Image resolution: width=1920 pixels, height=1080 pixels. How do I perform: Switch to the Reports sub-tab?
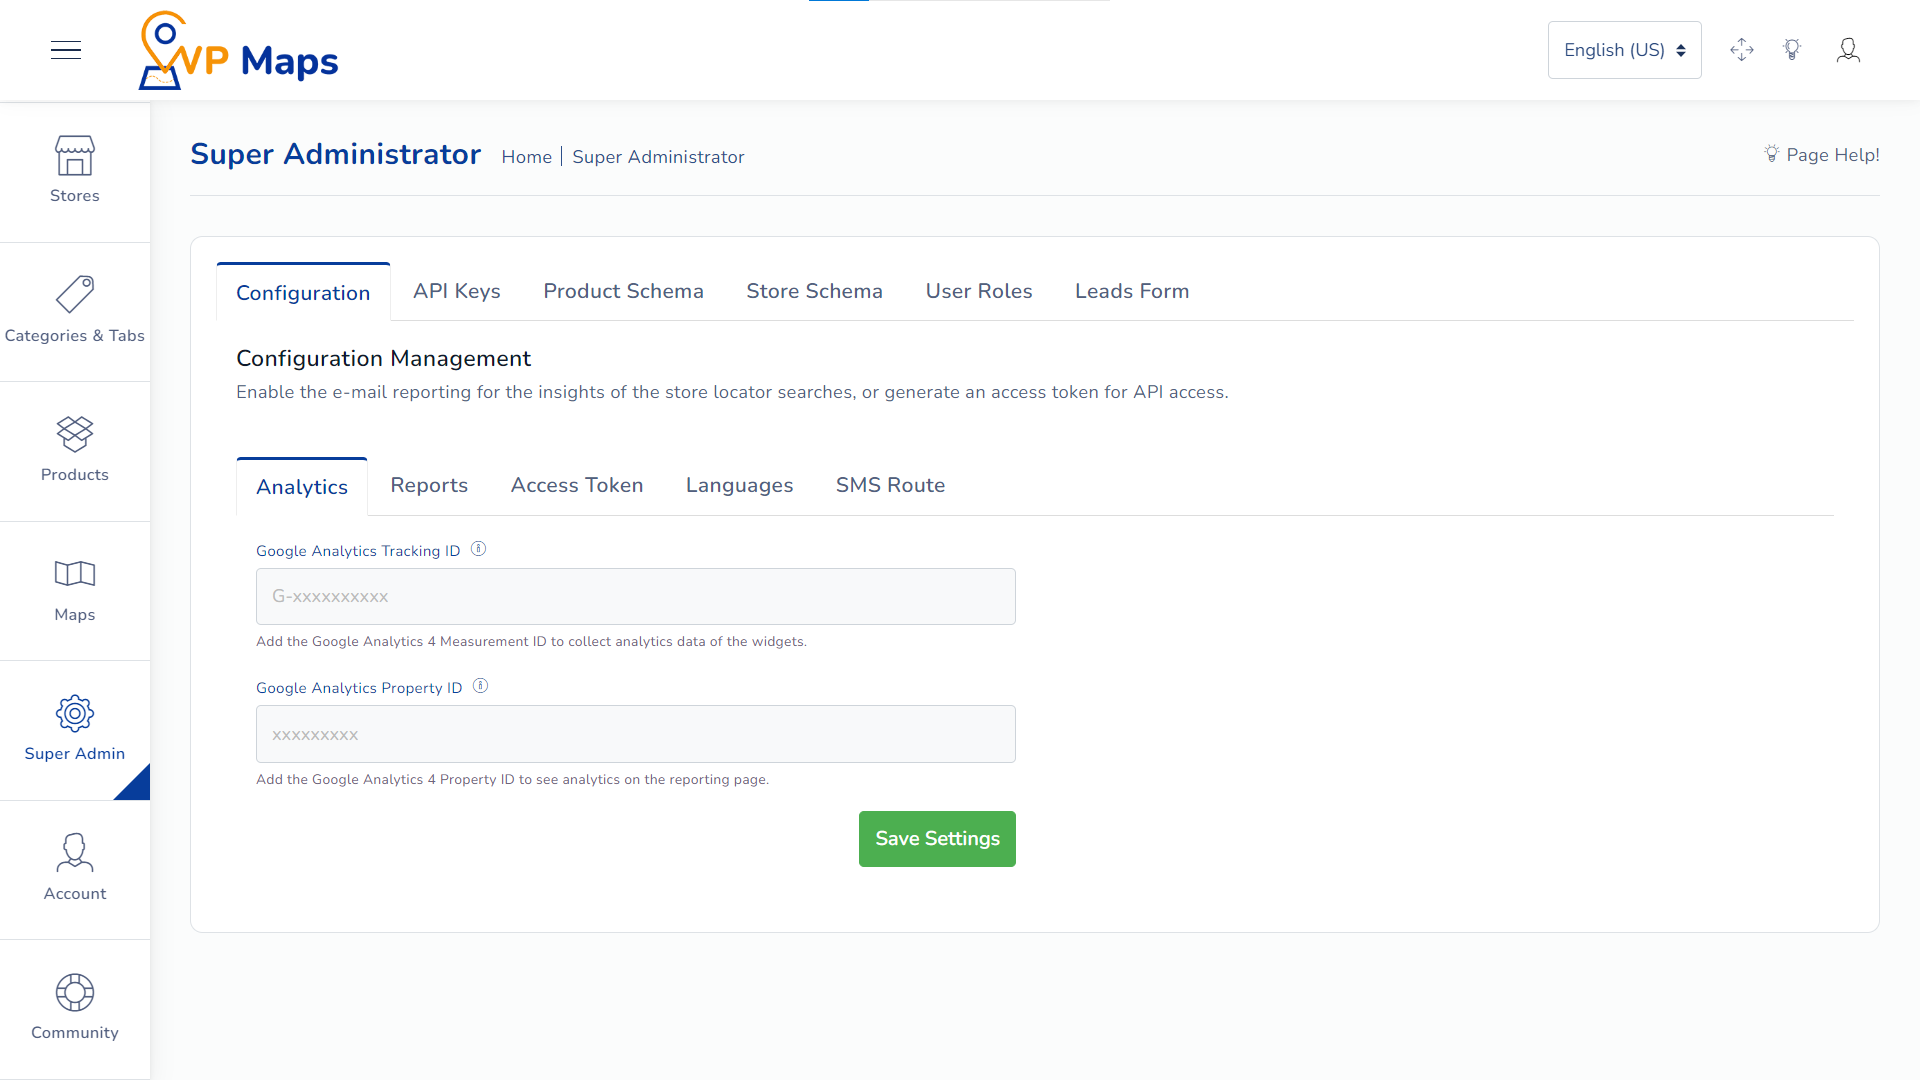[x=429, y=485]
